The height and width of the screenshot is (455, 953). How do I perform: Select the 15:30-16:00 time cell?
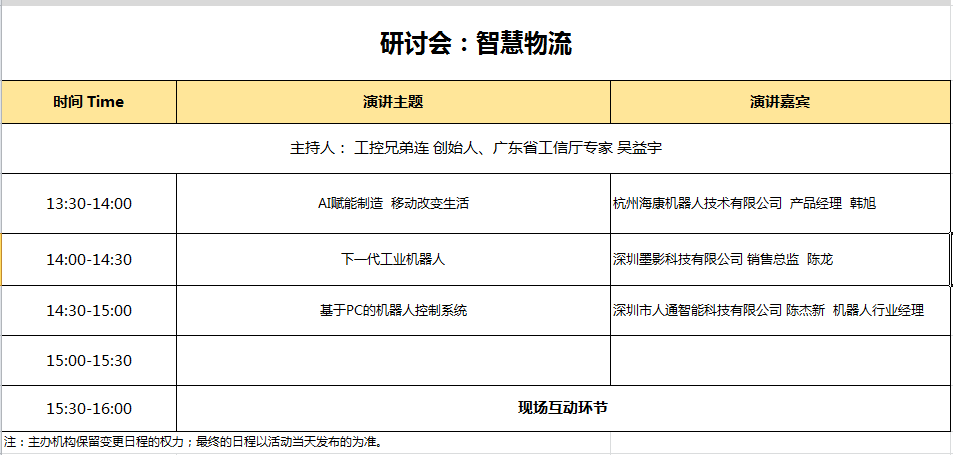coord(89,408)
